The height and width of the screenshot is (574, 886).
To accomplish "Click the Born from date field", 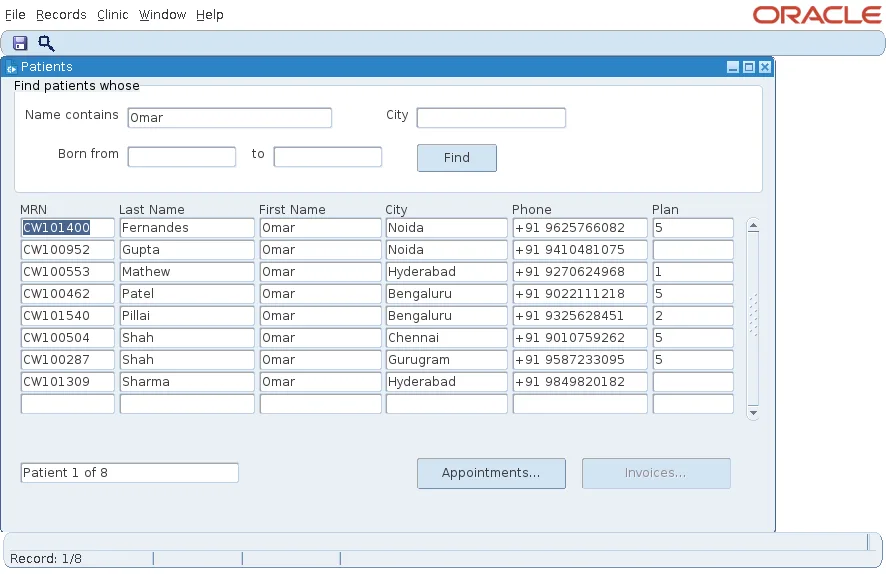I will 181,156.
